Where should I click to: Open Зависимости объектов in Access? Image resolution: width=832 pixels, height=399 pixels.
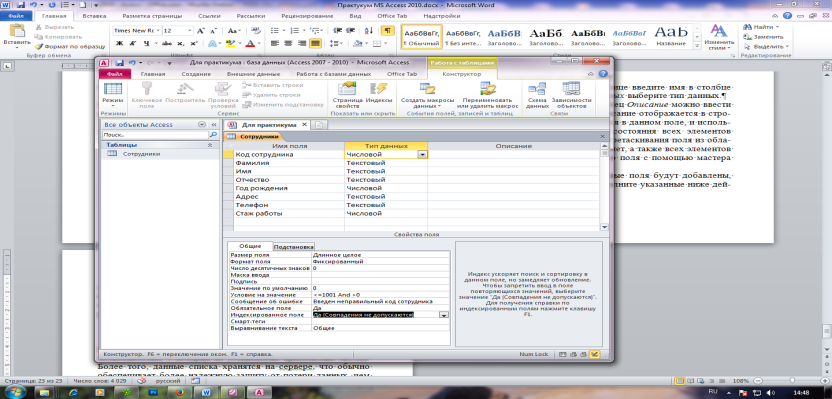571,94
